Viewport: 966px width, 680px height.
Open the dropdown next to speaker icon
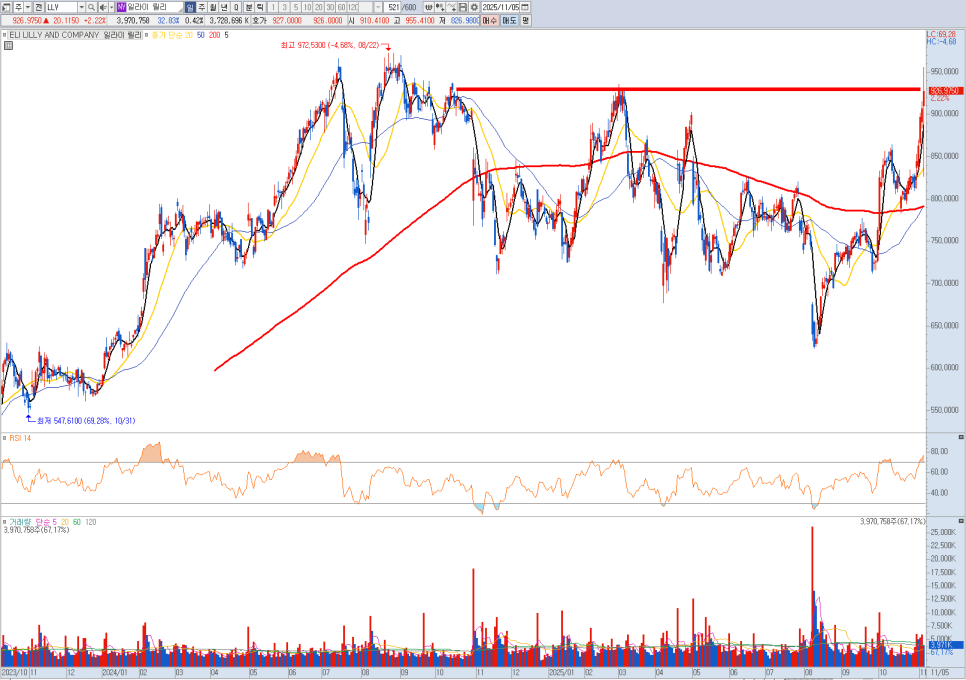[x=111, y=7]
